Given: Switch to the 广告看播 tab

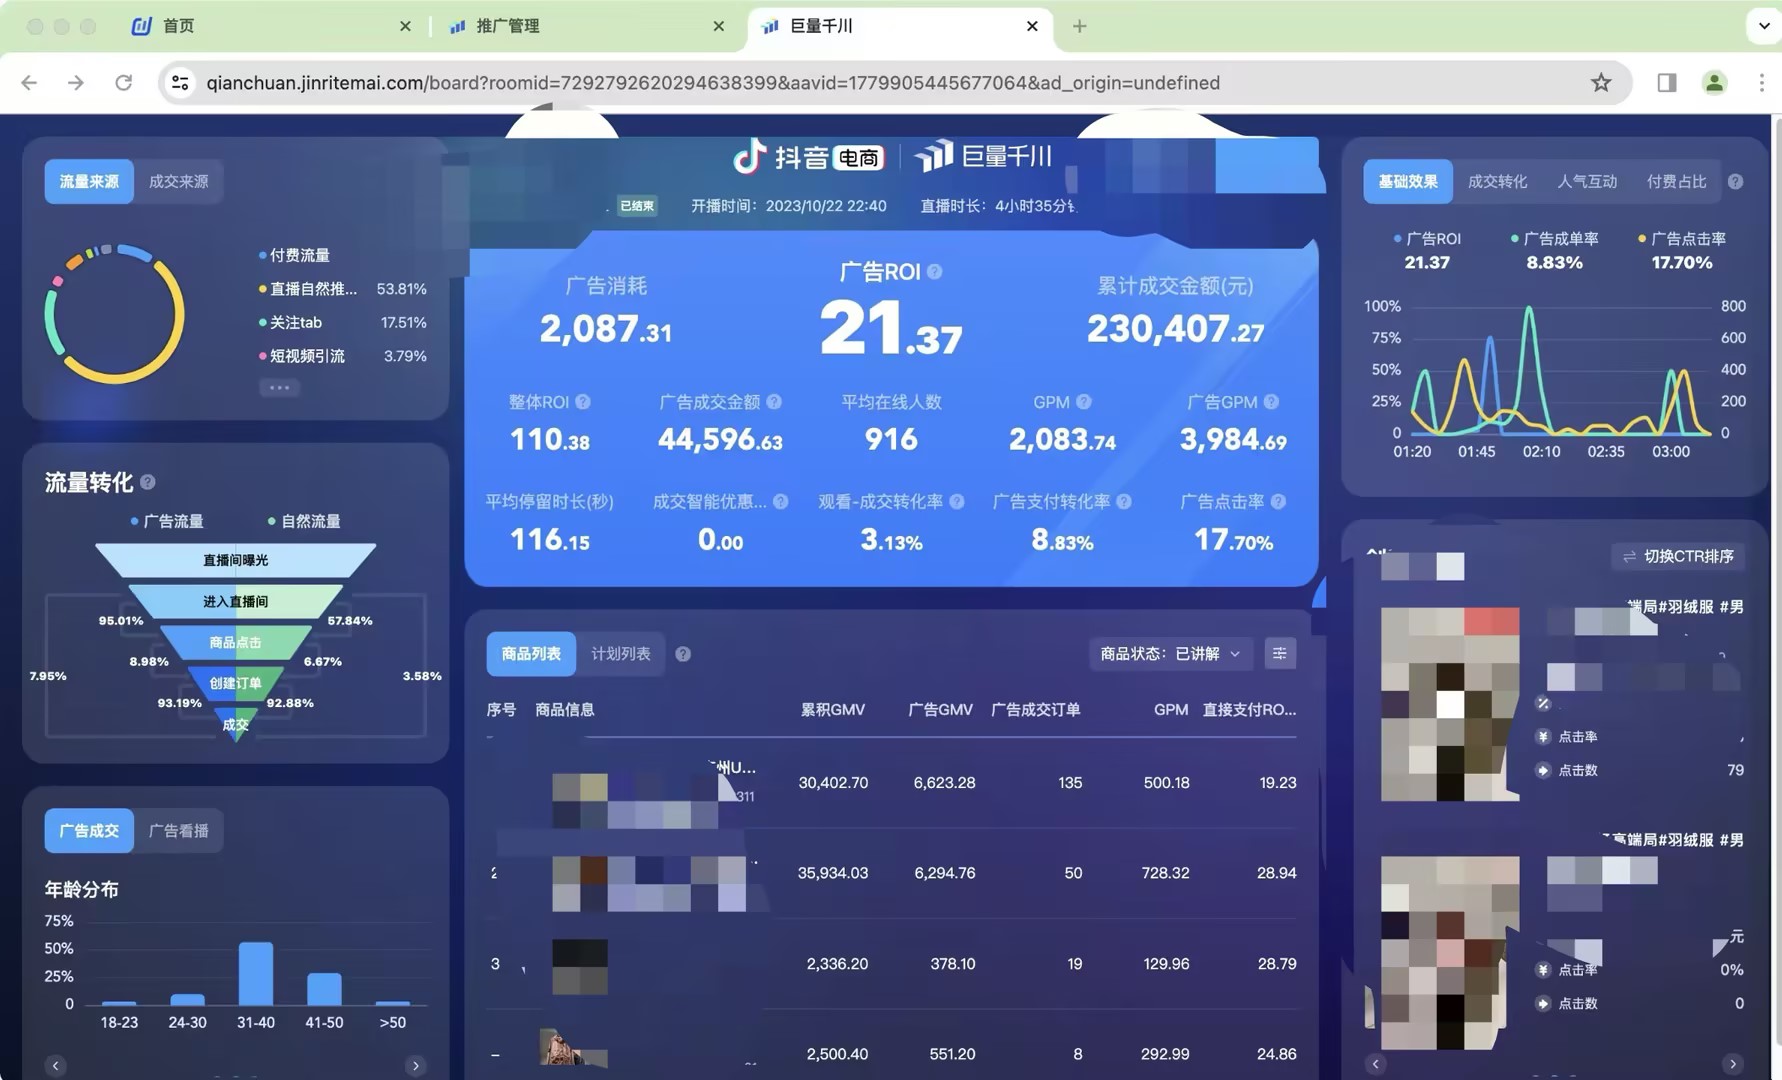Looking at the screenshot, I should point(179,831).
